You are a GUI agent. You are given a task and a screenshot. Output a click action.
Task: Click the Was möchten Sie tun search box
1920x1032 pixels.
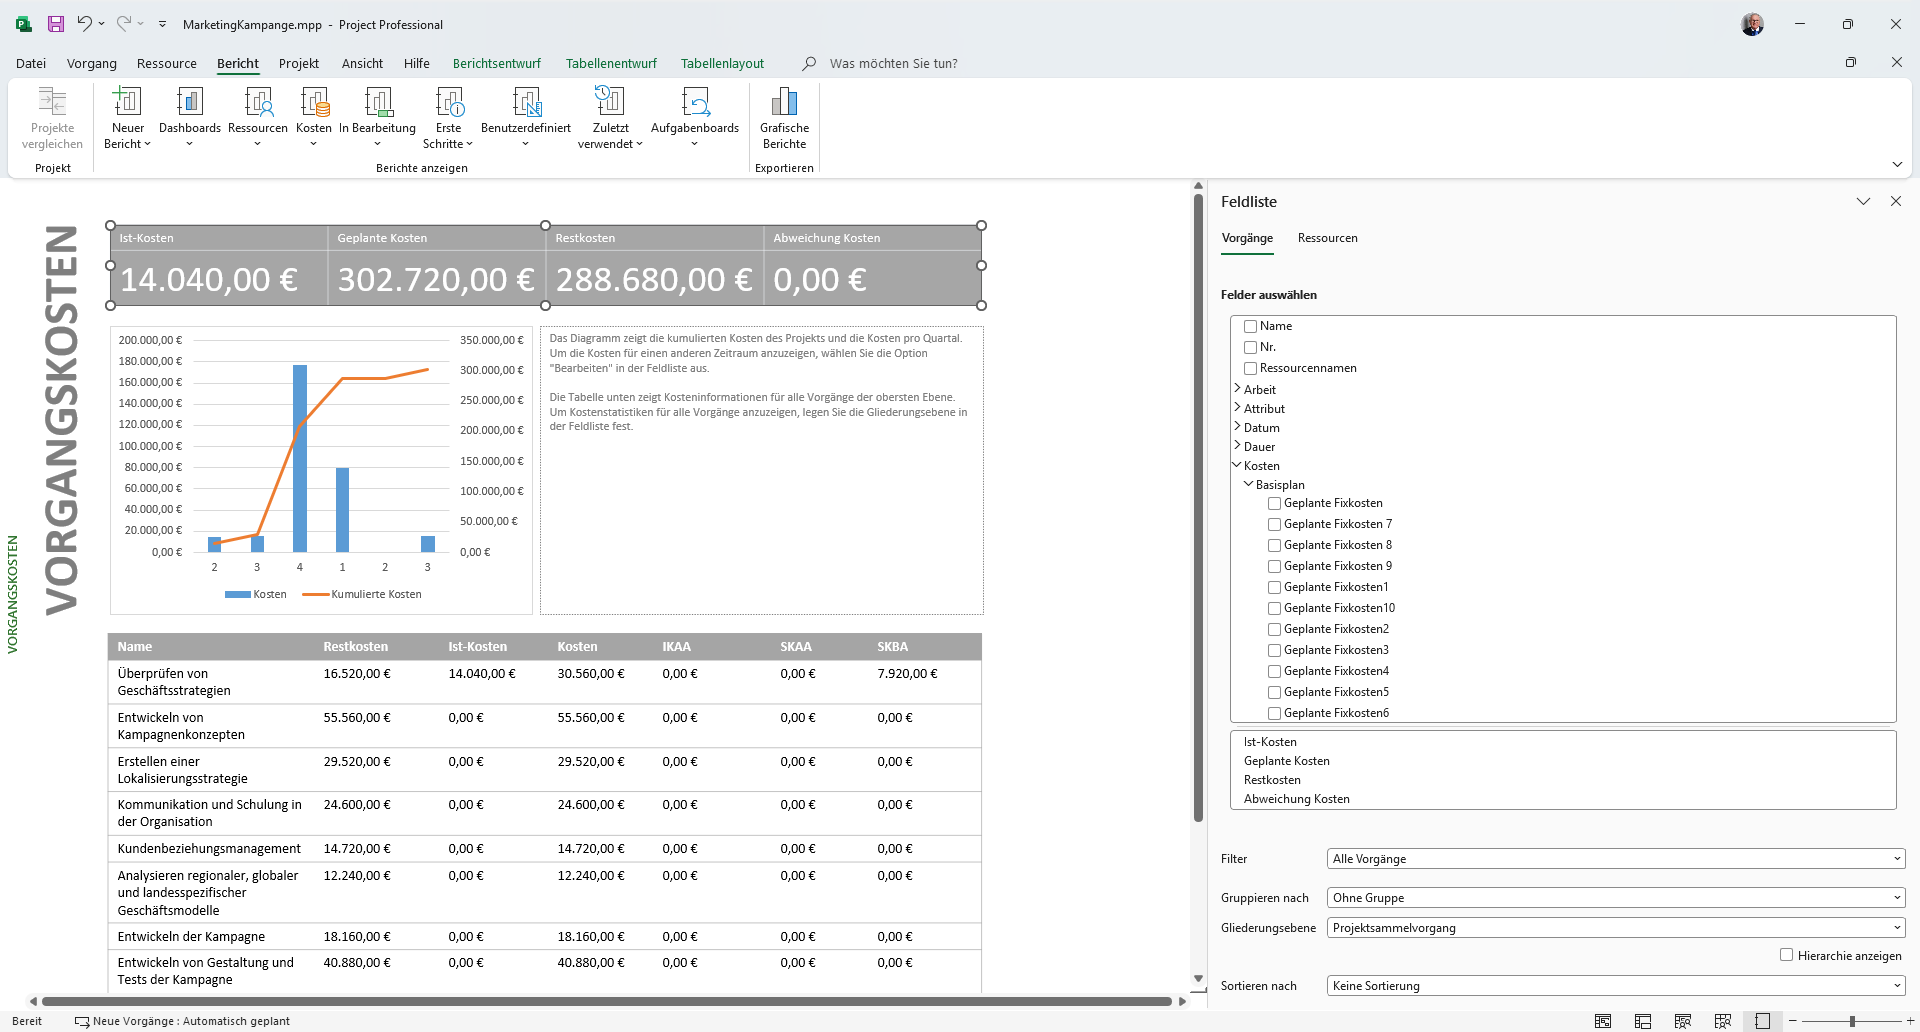coord(893,63)
